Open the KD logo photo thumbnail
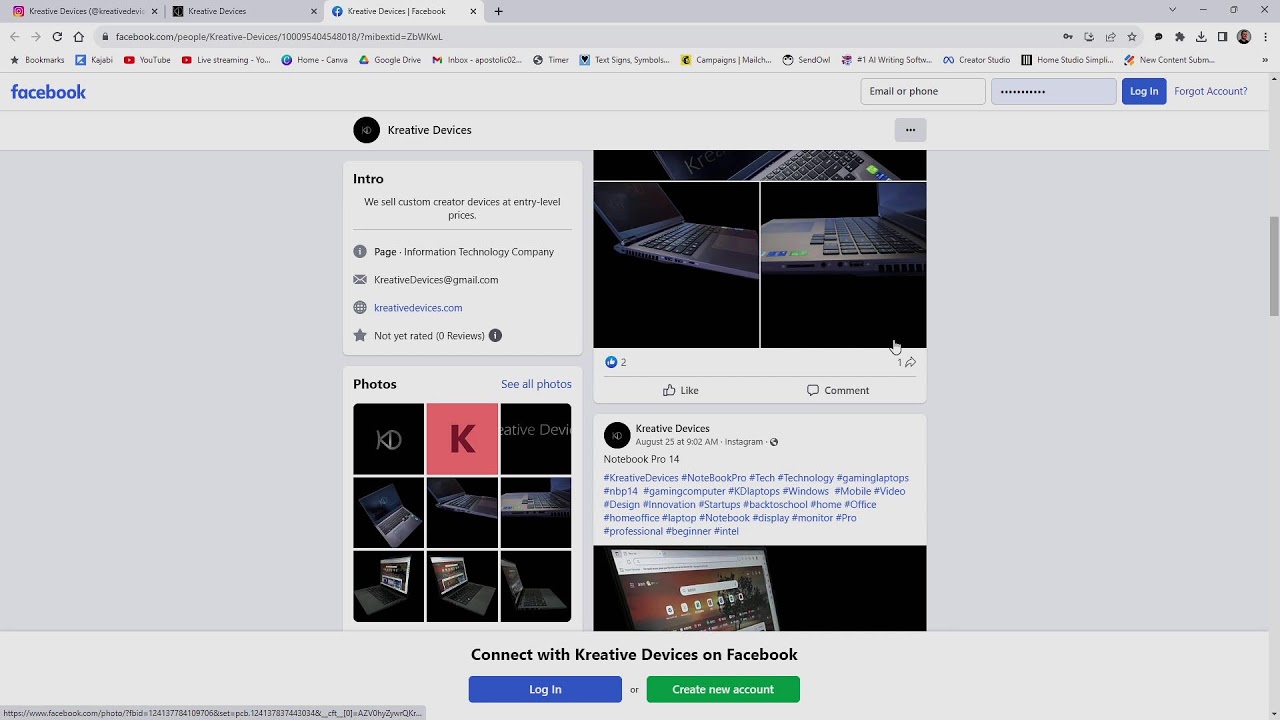This screenshot has width=1280, height=720. click(x=388, y=439)
